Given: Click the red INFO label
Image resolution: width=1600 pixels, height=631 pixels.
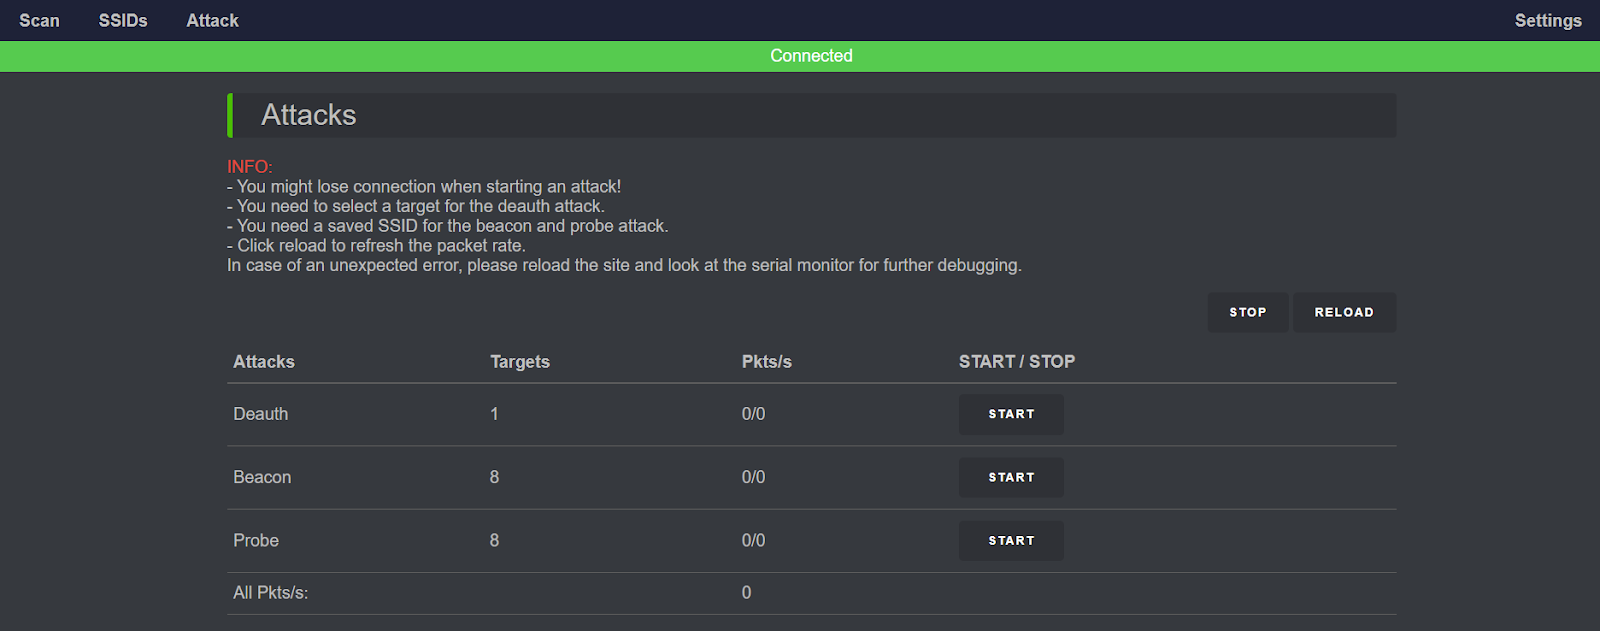Looking at the screenshot, I should coord(249,167).
